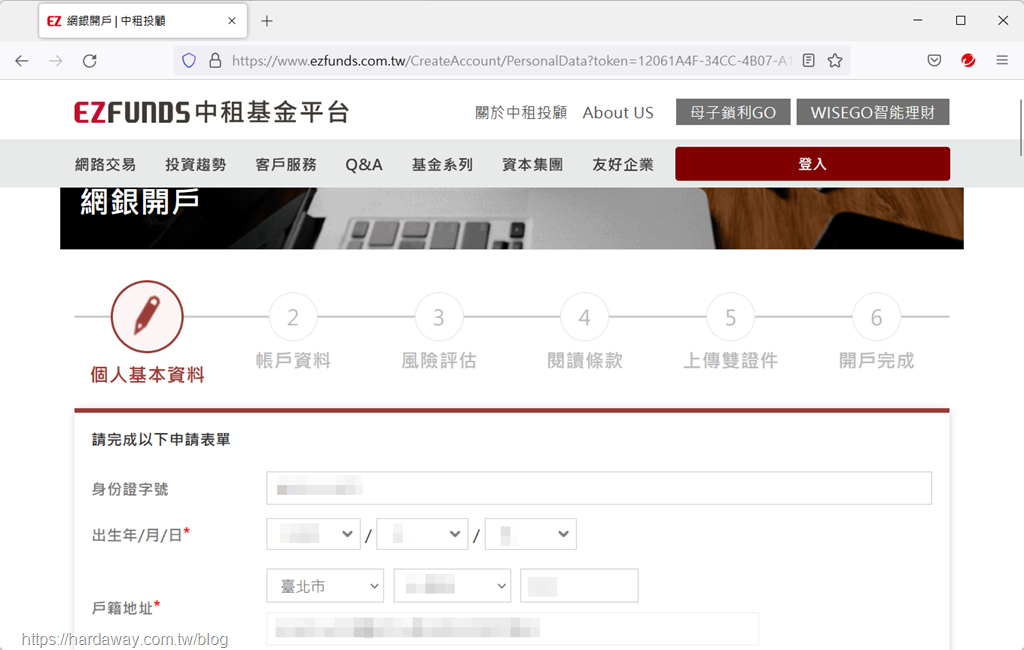Screen dimensions: 1024x650
Task: Open the Firefox hamburger menu
Action: [x=1002, y=61]
